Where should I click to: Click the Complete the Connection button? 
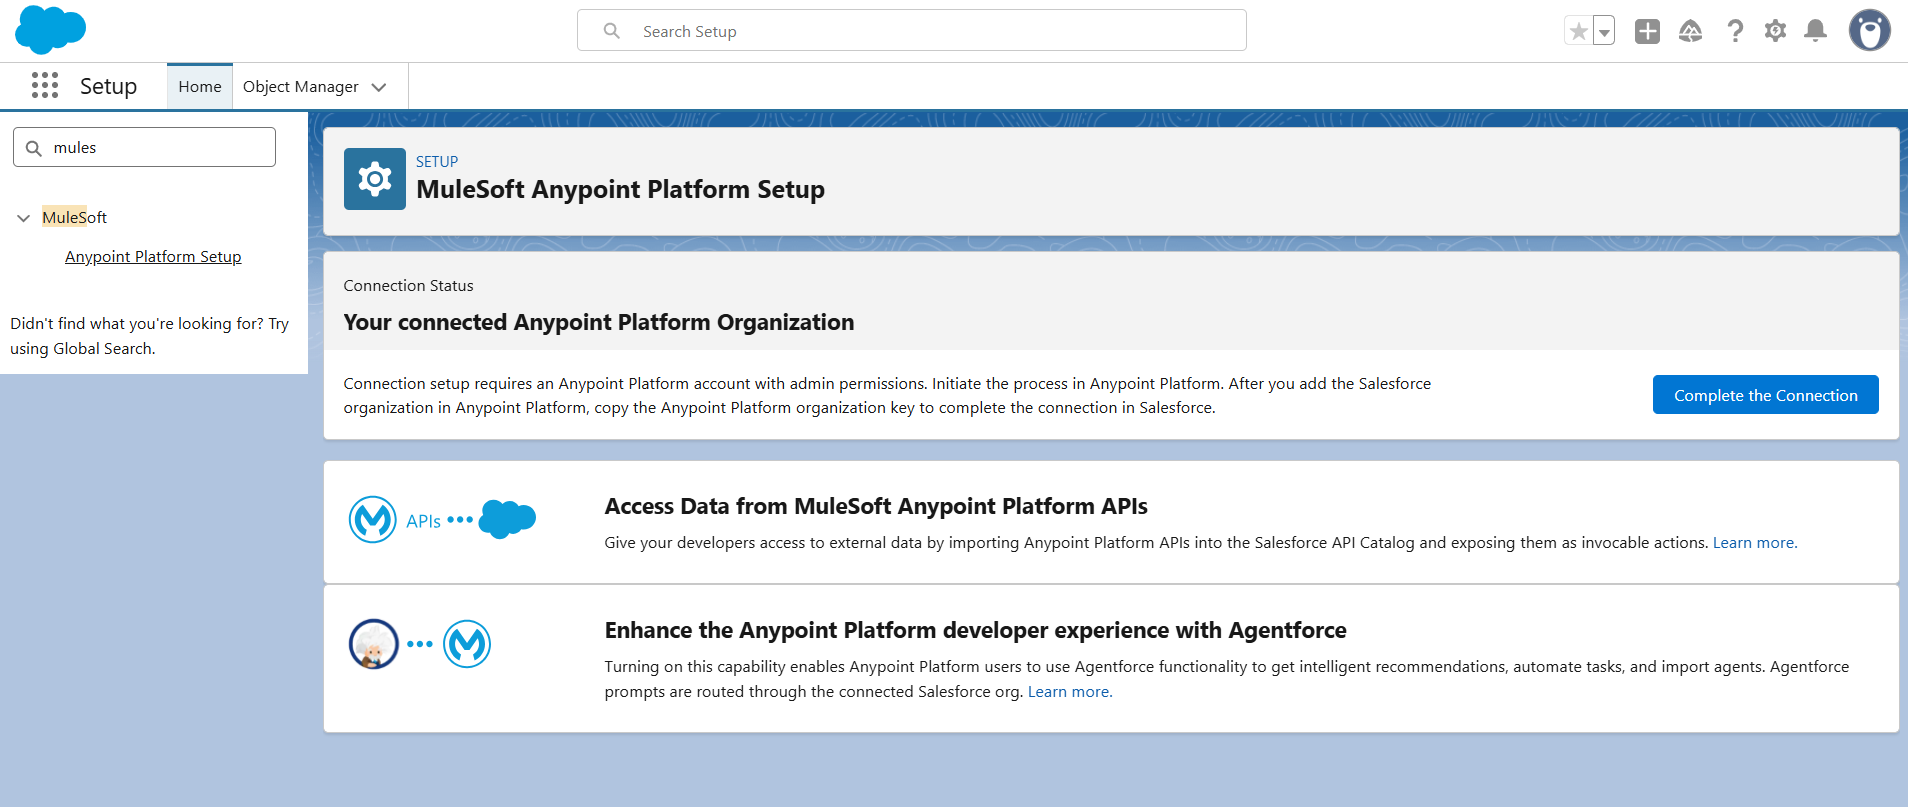[x=1765, y=395]
